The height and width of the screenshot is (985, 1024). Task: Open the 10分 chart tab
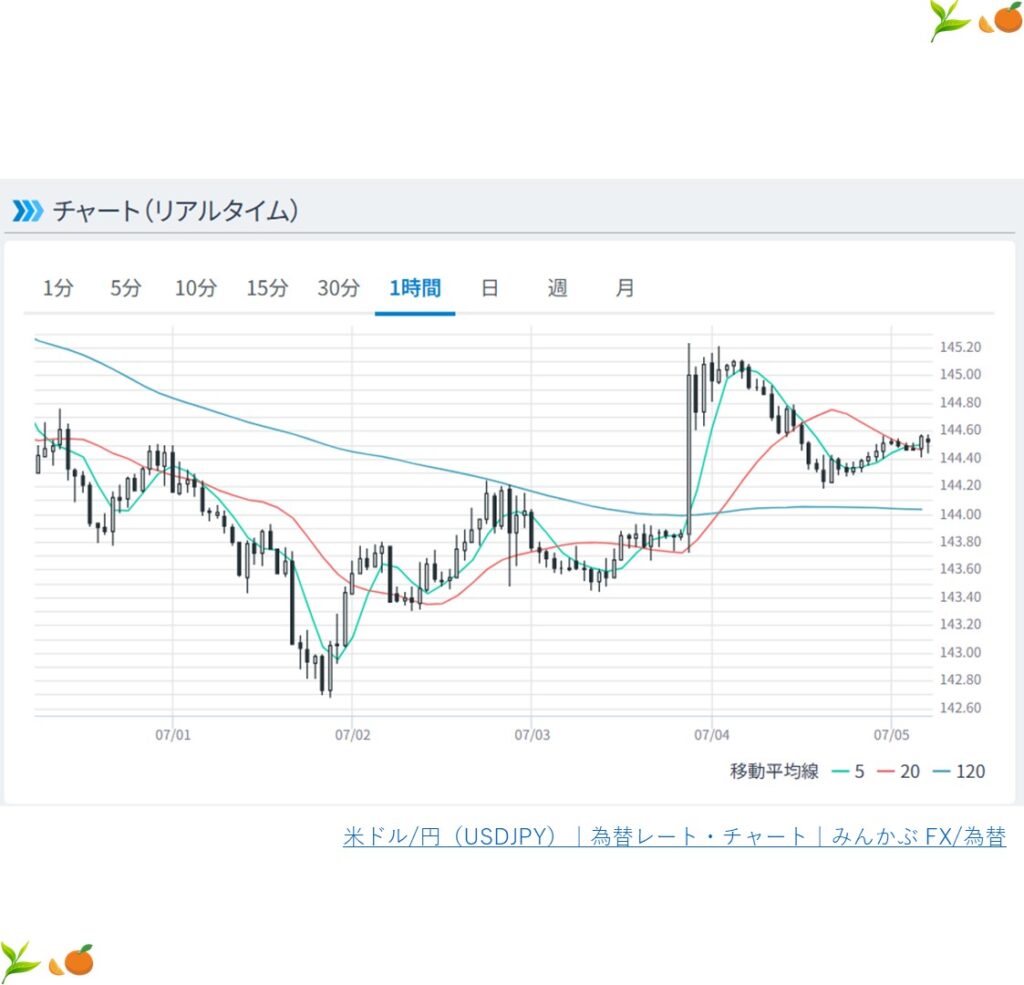tap(195, 288)
